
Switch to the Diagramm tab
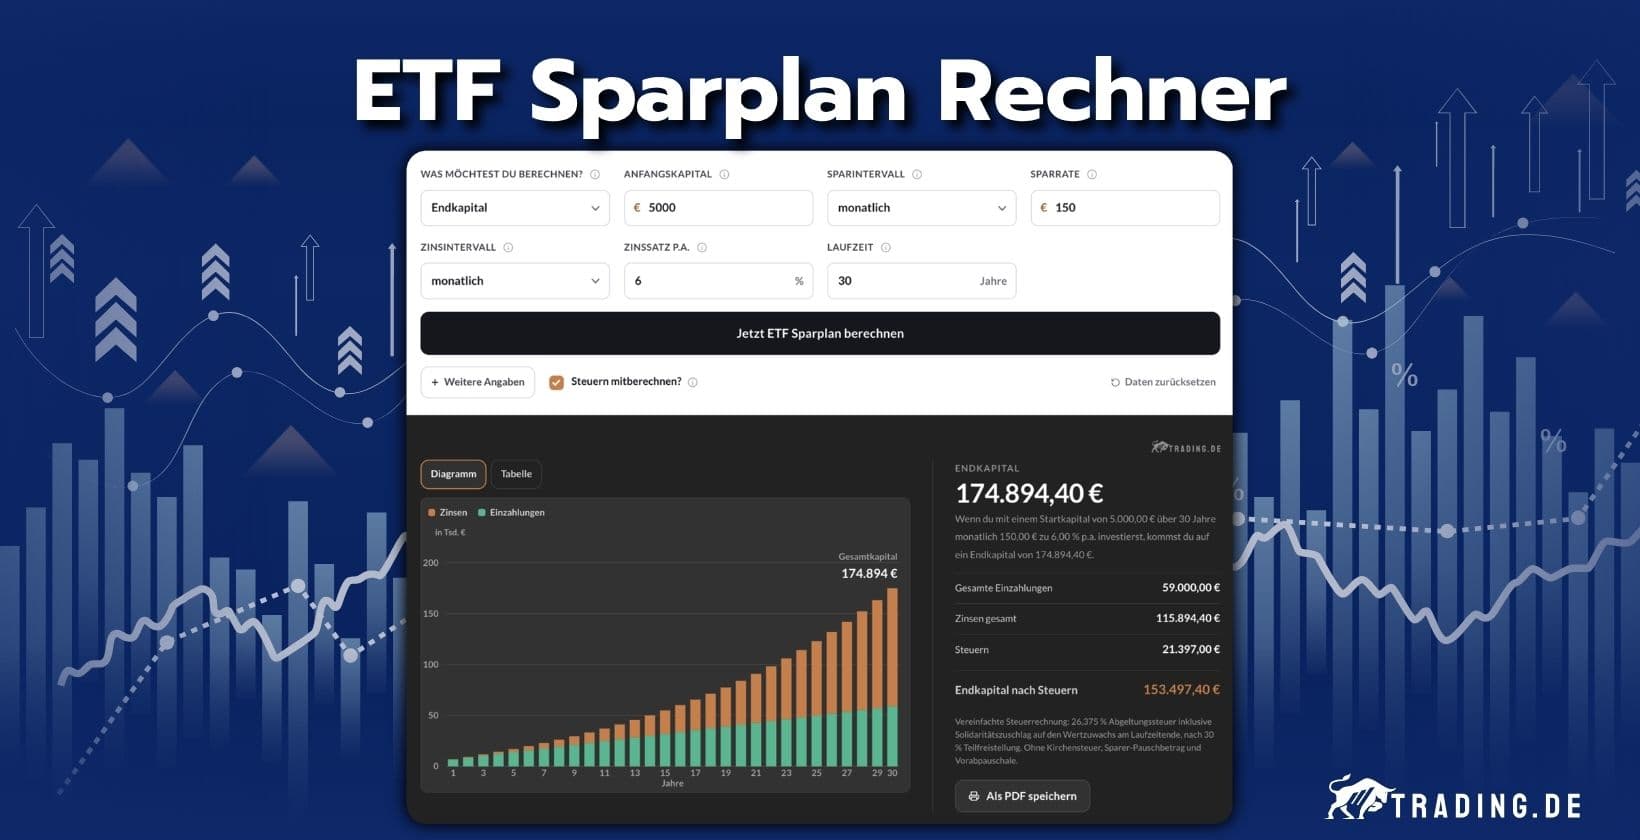(453, 474)
